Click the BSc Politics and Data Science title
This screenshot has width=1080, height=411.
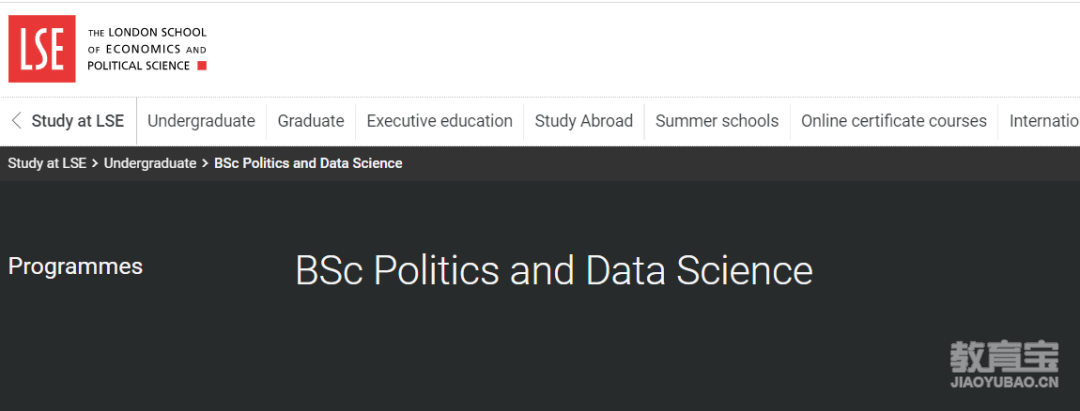pyautogui.click(x=554, y=271)
